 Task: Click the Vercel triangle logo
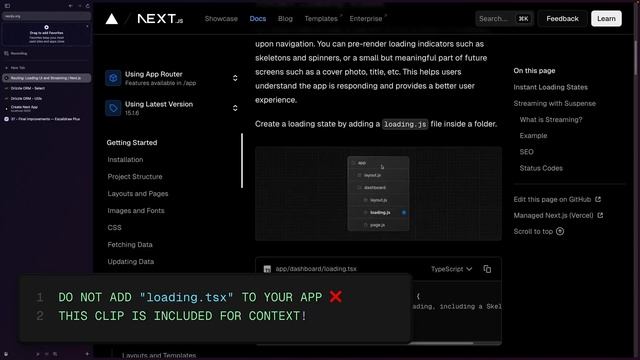[x=111, y=19]
